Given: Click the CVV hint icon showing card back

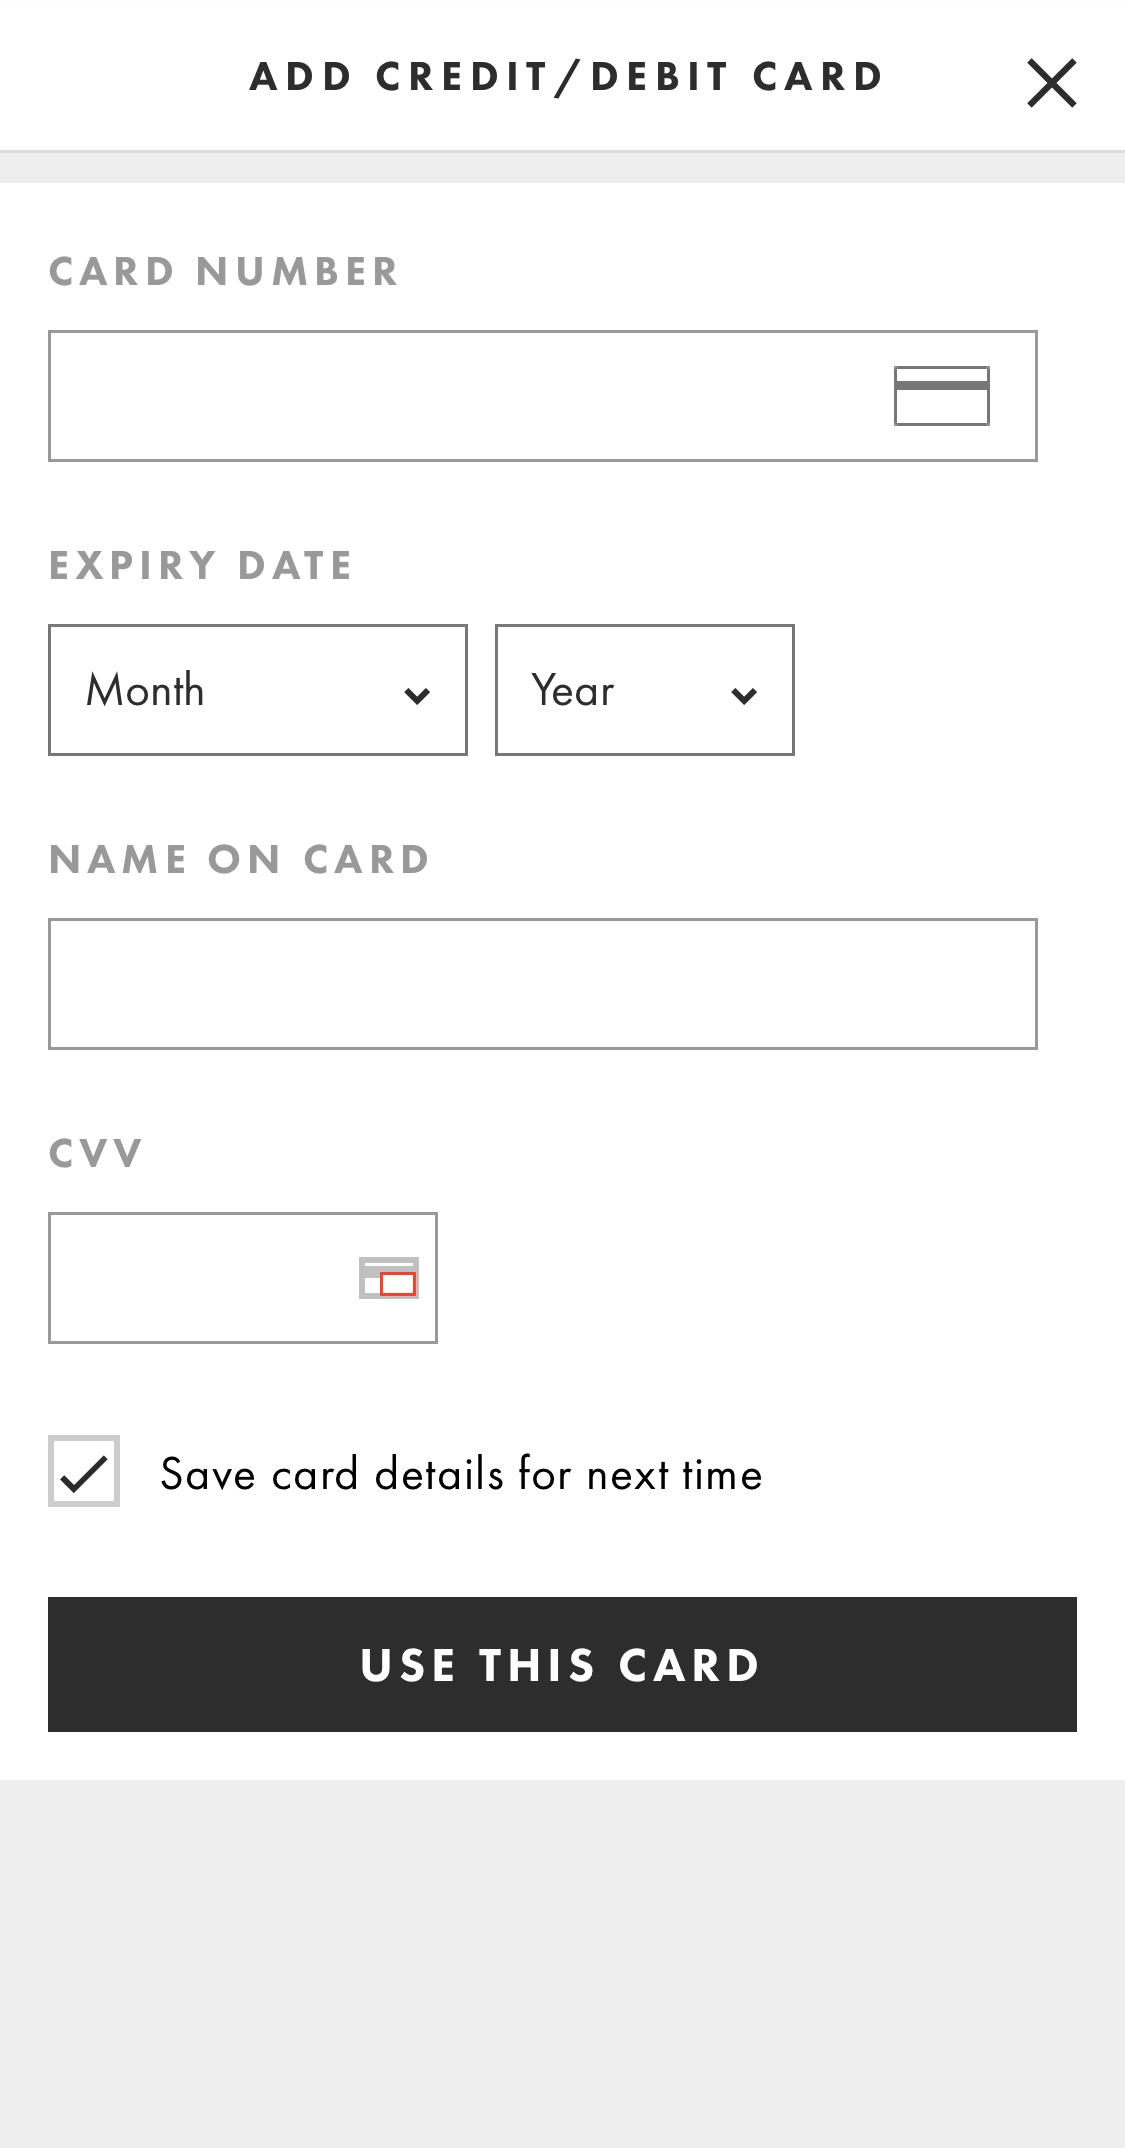Looking at the screenshot, I should pos(387,1277).
